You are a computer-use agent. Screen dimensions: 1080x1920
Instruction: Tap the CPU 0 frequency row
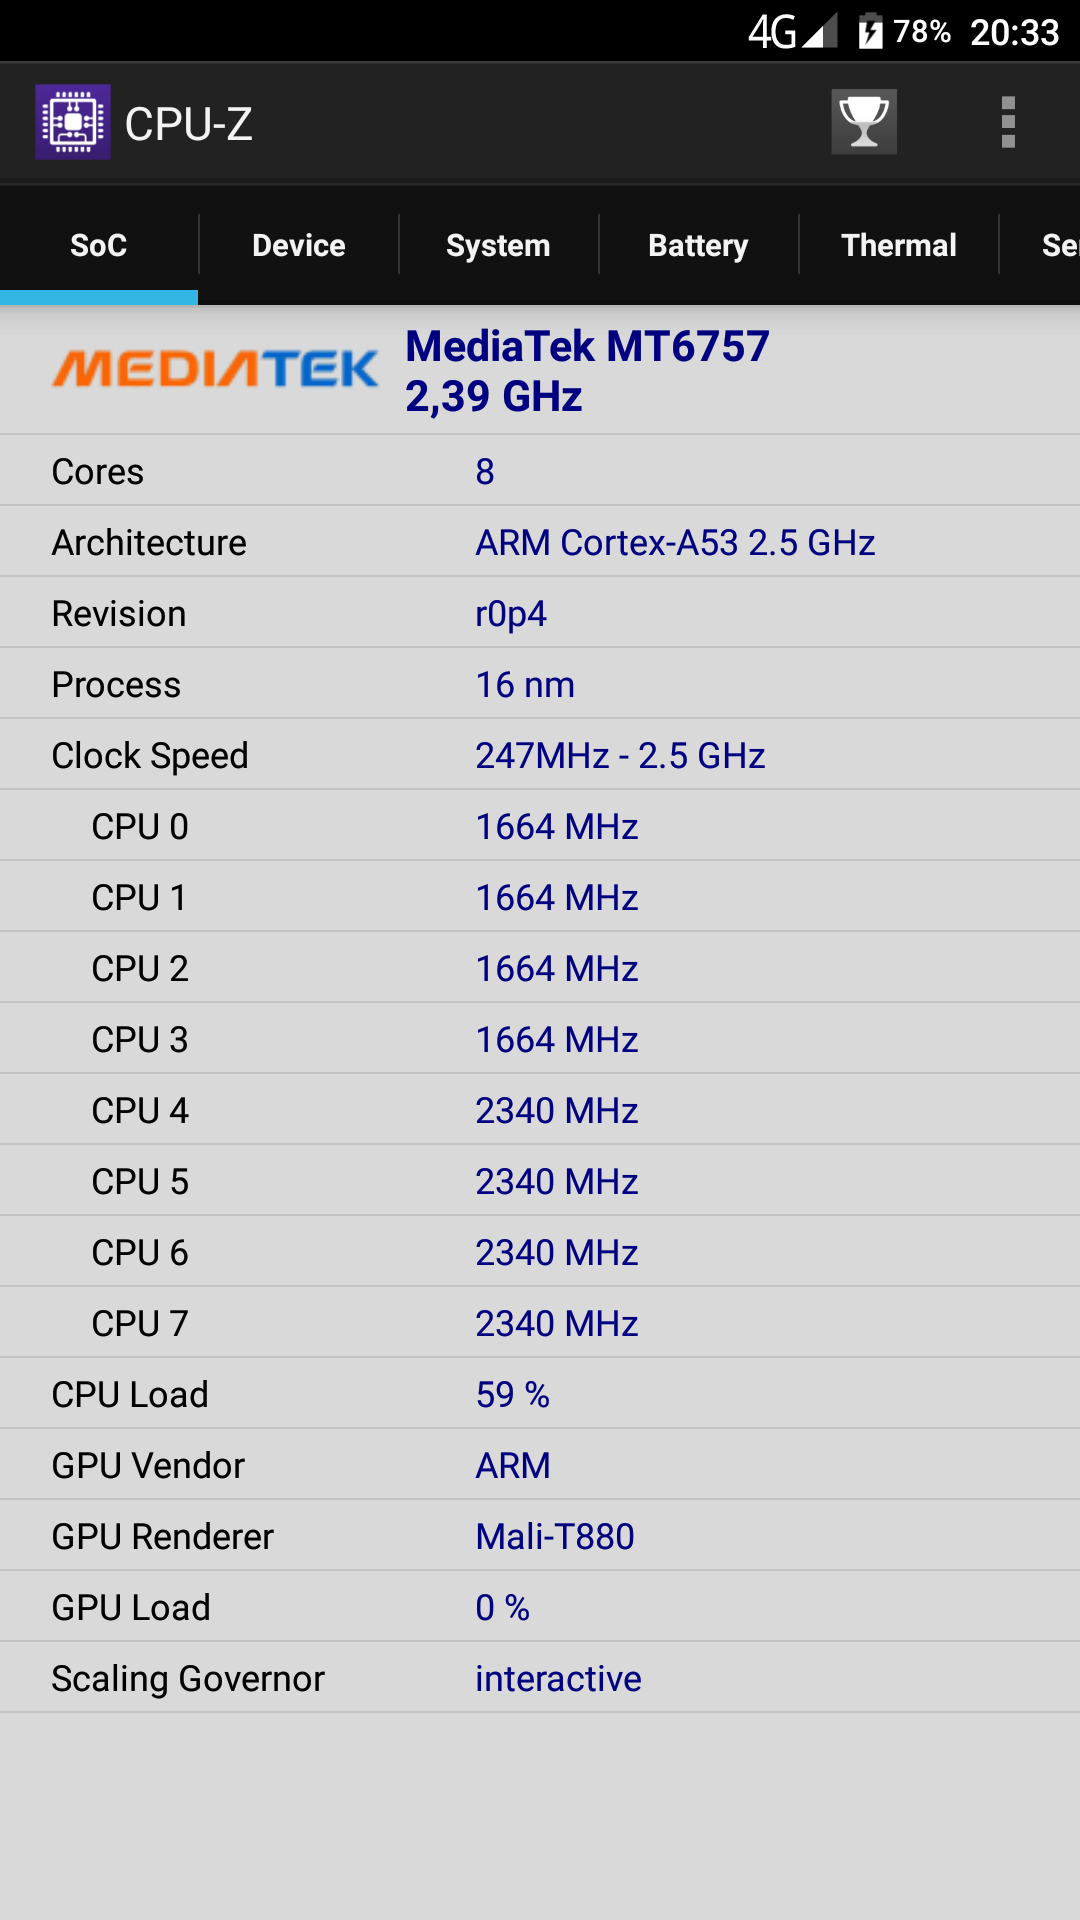pos(540,826)
